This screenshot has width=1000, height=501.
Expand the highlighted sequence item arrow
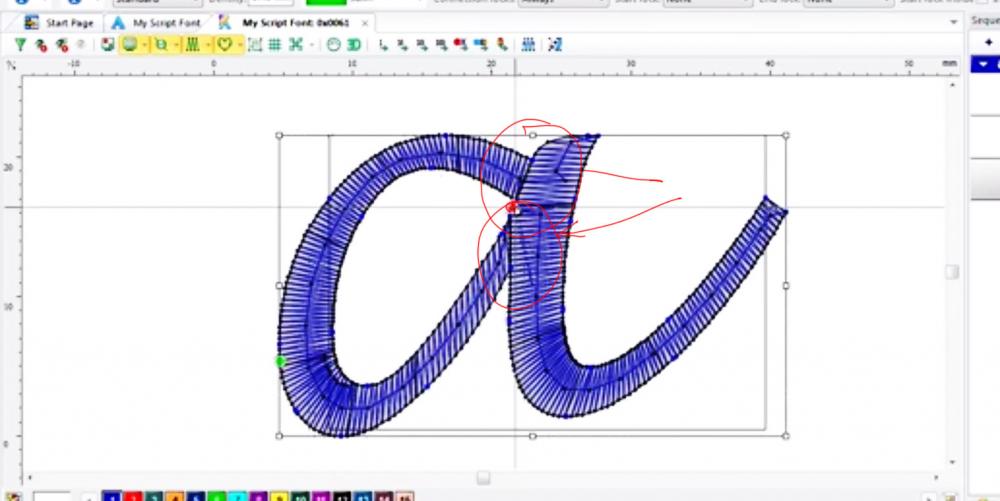tap(983, 64)
